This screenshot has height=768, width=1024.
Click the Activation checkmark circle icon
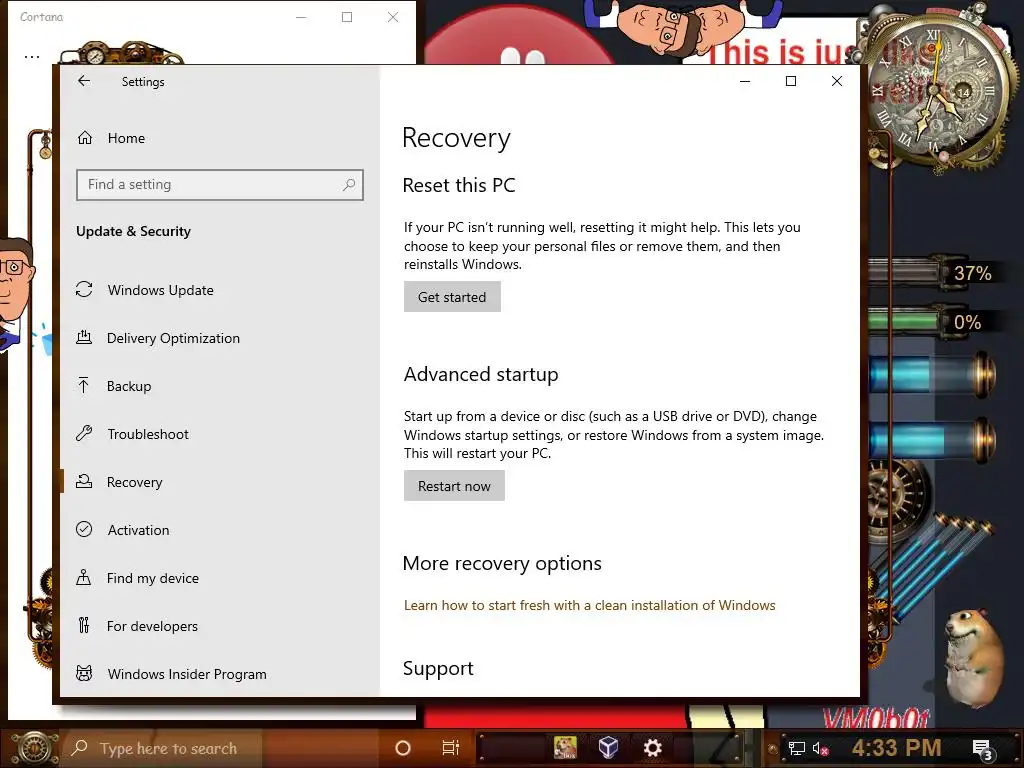tap(84, 529)
